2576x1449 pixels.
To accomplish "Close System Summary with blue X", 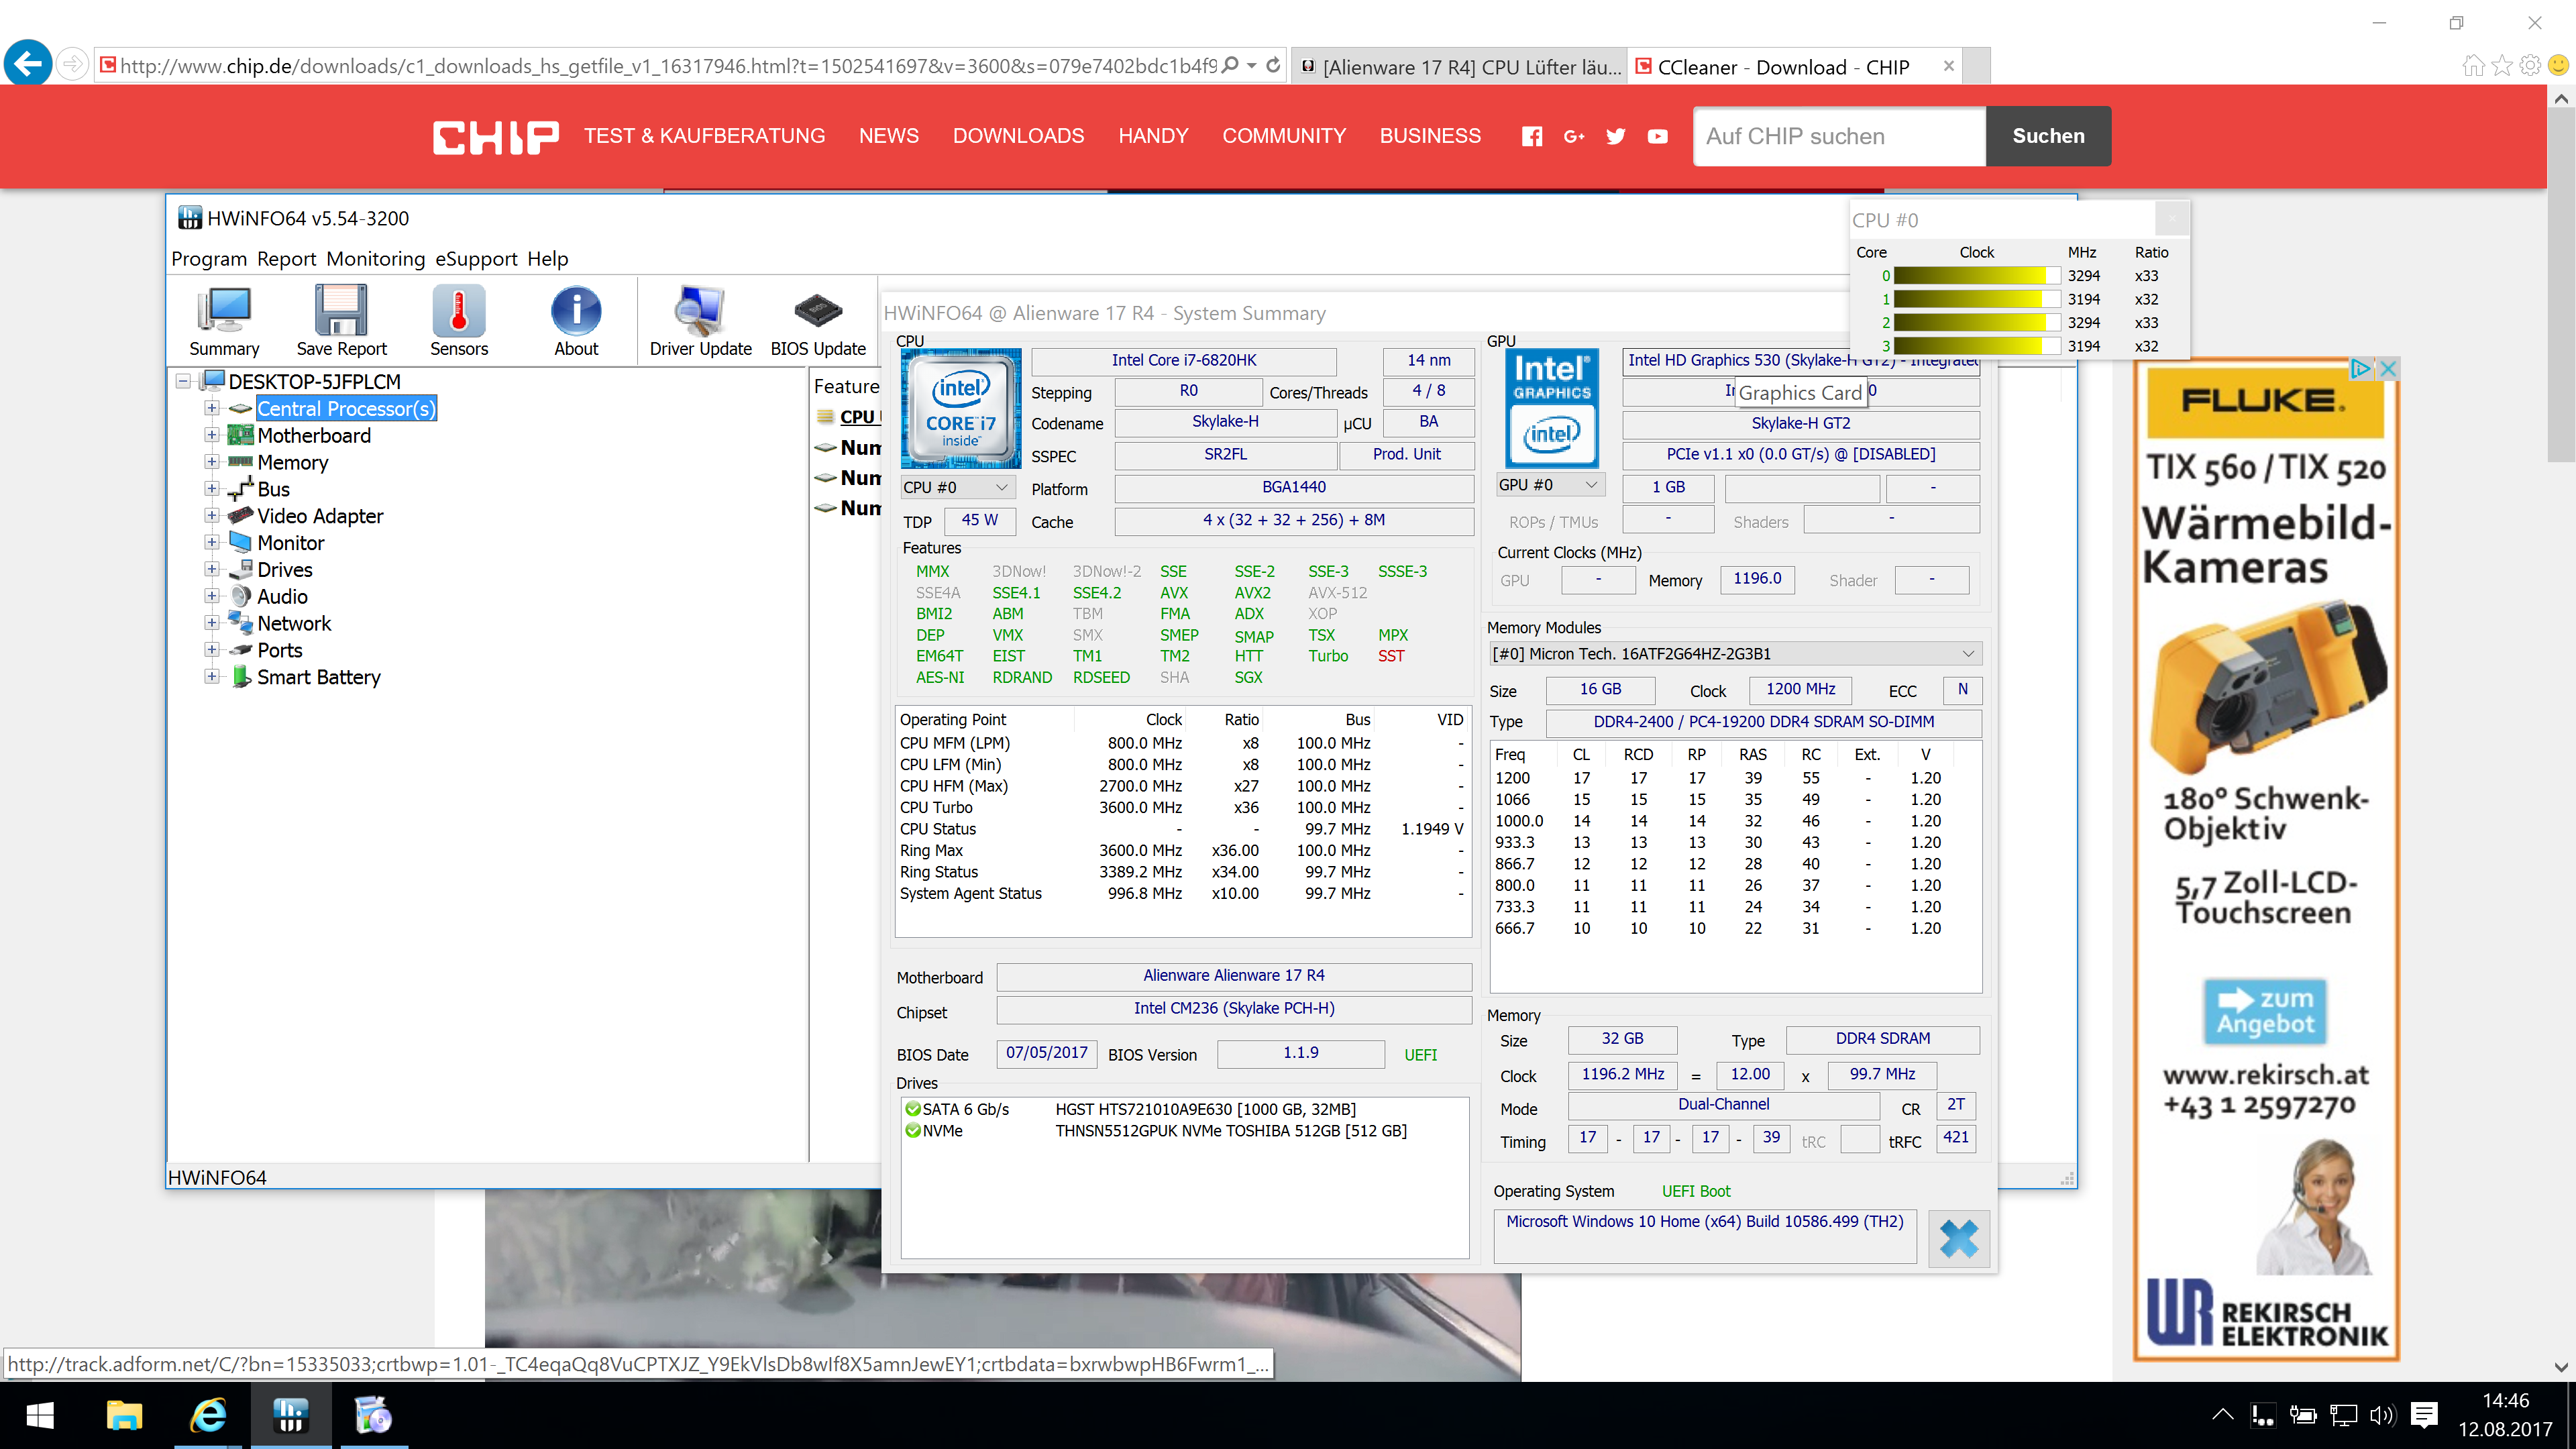I will click(x=1958, y=1238).
